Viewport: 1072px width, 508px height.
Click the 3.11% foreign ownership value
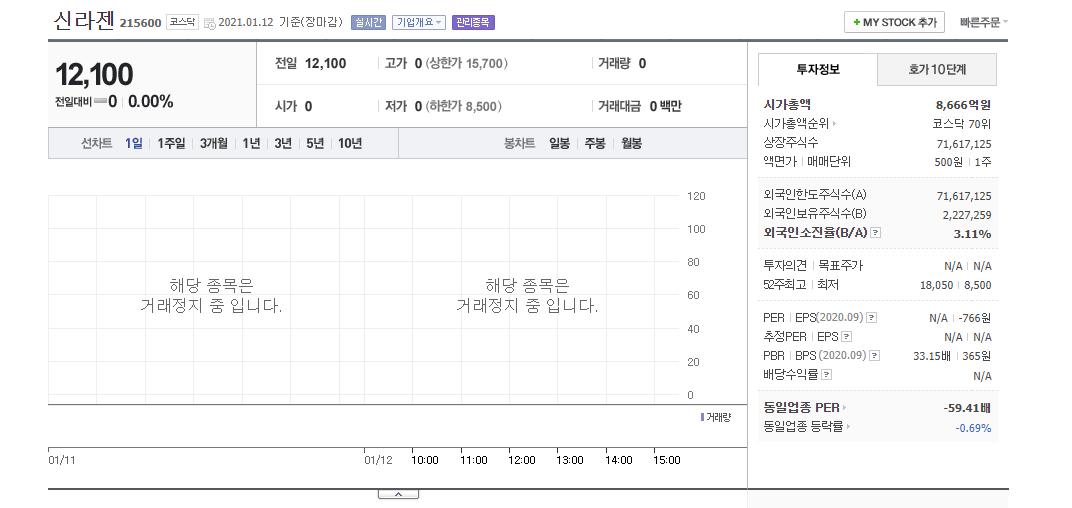(x=972, y=234)
